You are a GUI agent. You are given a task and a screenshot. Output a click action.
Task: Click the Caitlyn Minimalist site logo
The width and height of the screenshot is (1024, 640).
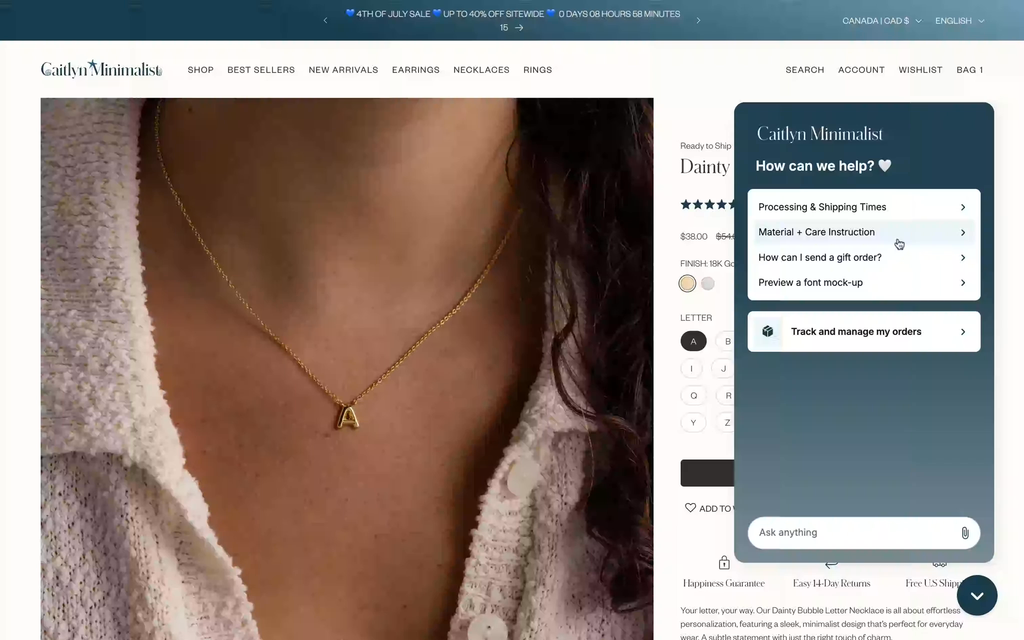[x=101, y=69]
